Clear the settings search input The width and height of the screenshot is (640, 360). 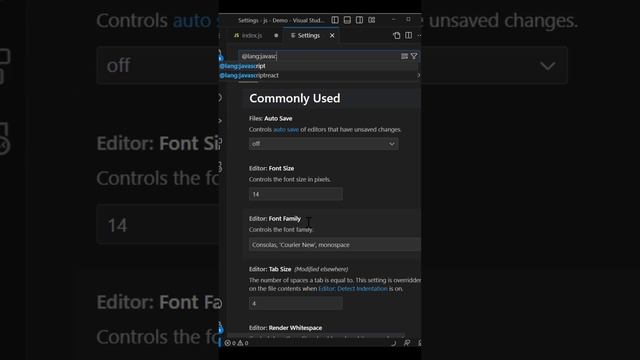[404, 56]
